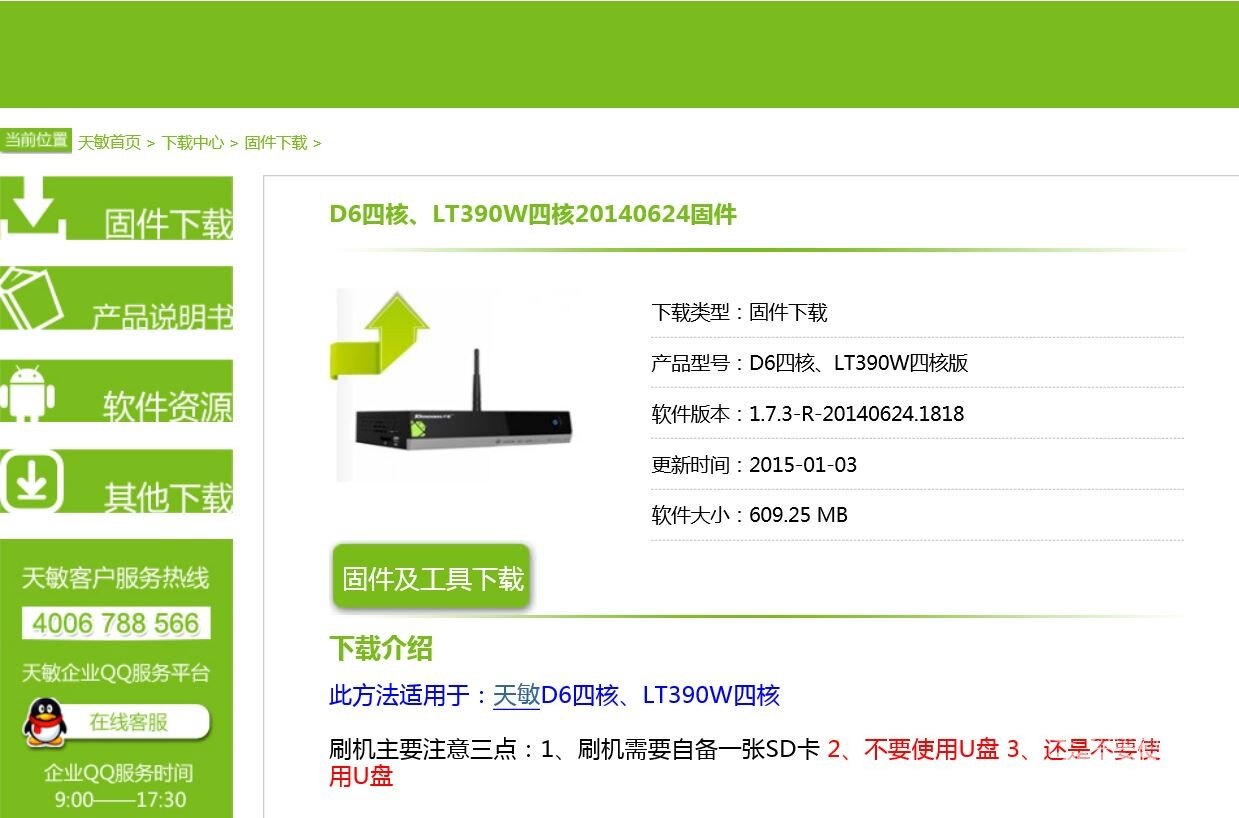Click 天敏企业QQ服务平台 text
This screenshot has height=818, width=1239.
(x=116, y=673)
